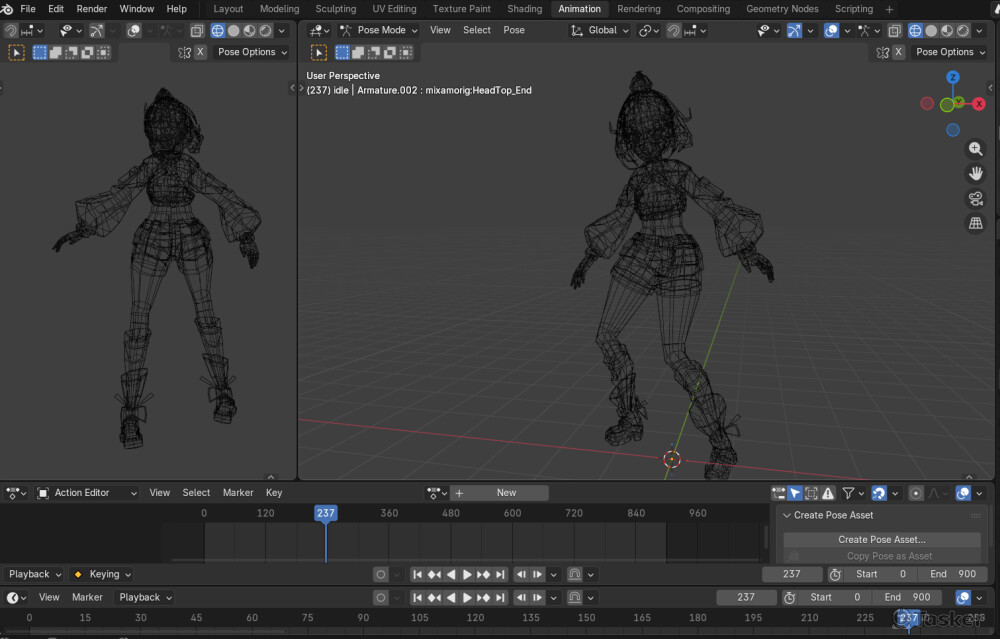Viewport: 1000px width, 639px height.
Task: Select the pan hand tool icon
Action: tap(976, 174)
